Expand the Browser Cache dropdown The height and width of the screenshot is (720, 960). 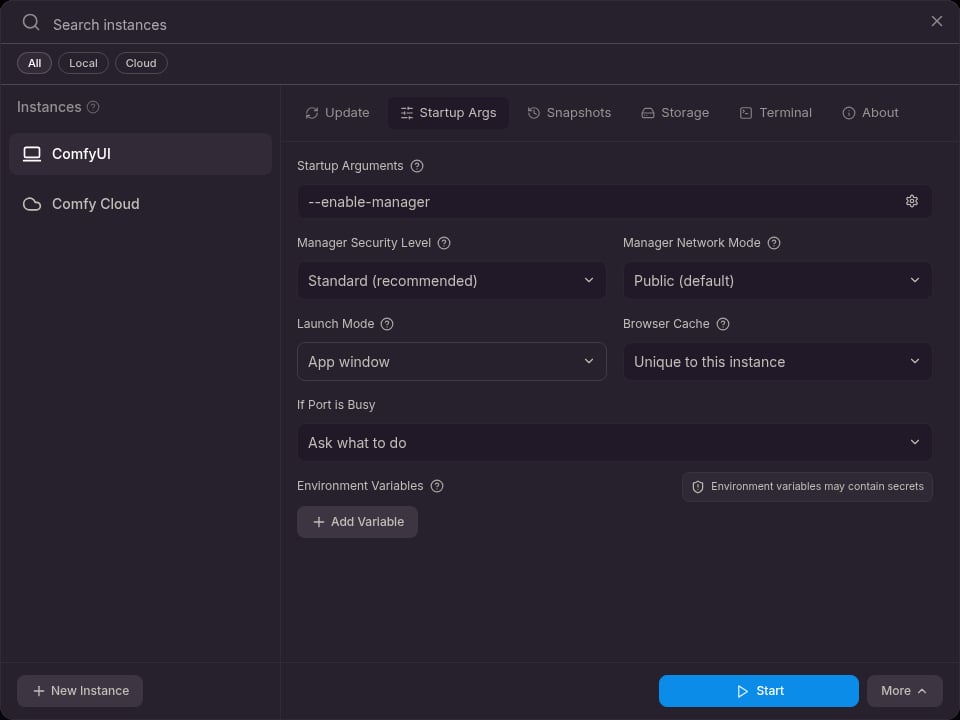click(x=778, y=362)
